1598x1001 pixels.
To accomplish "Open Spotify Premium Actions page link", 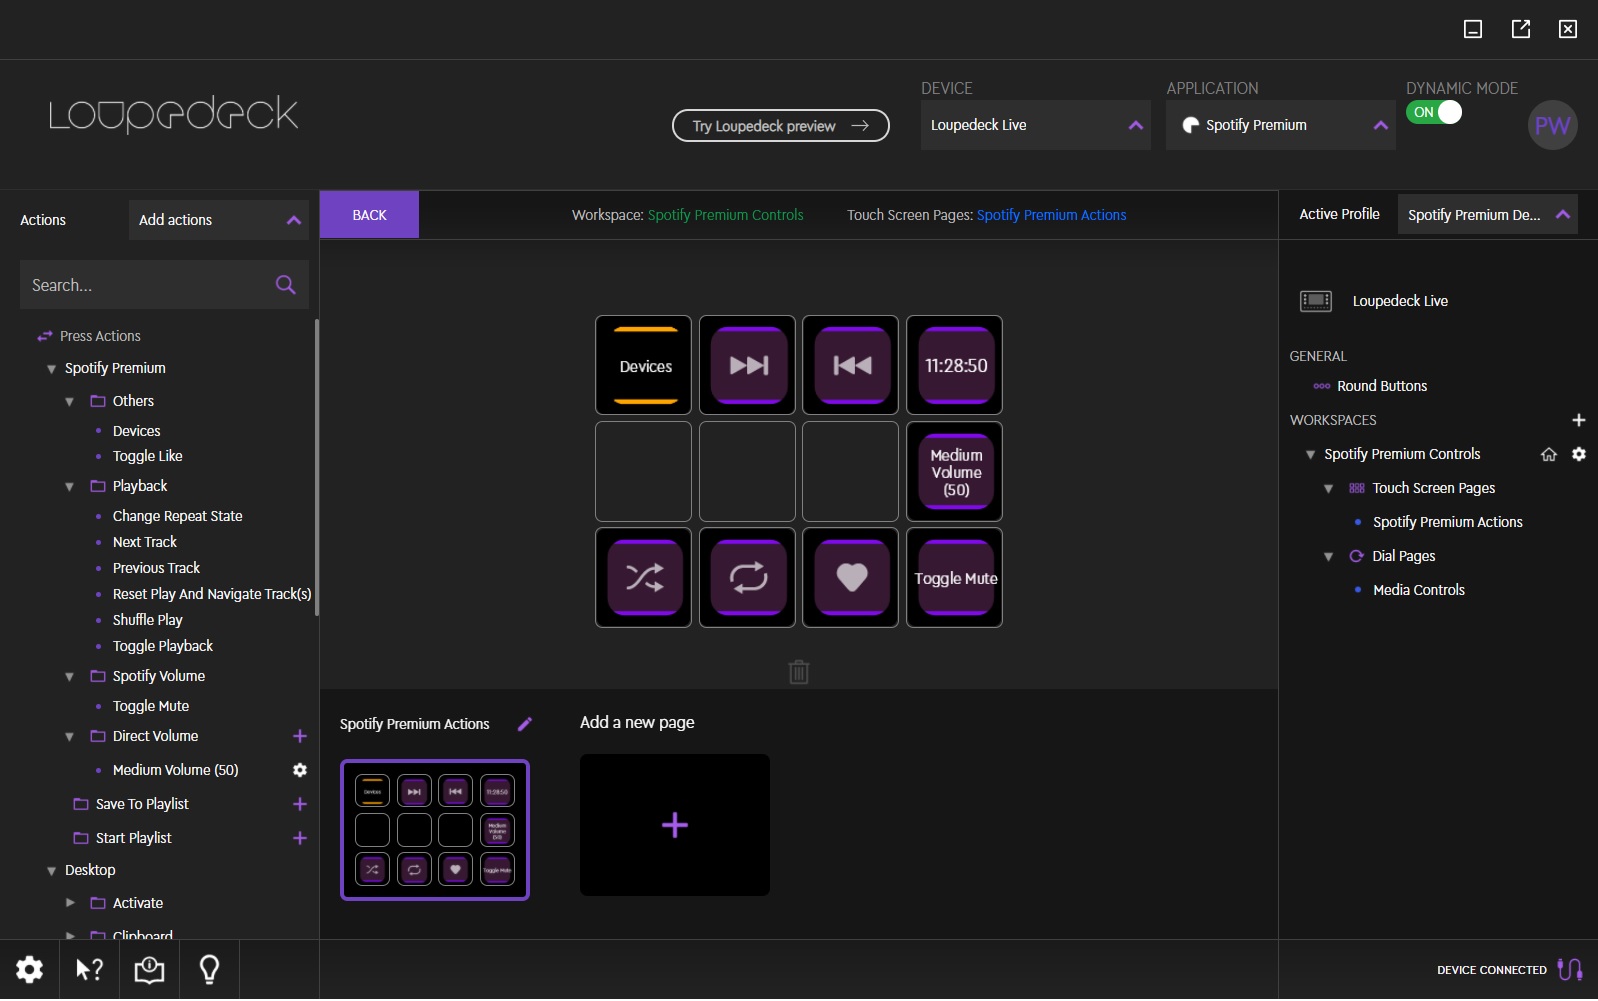I will pyautogui.click(x=1051, y=215).
